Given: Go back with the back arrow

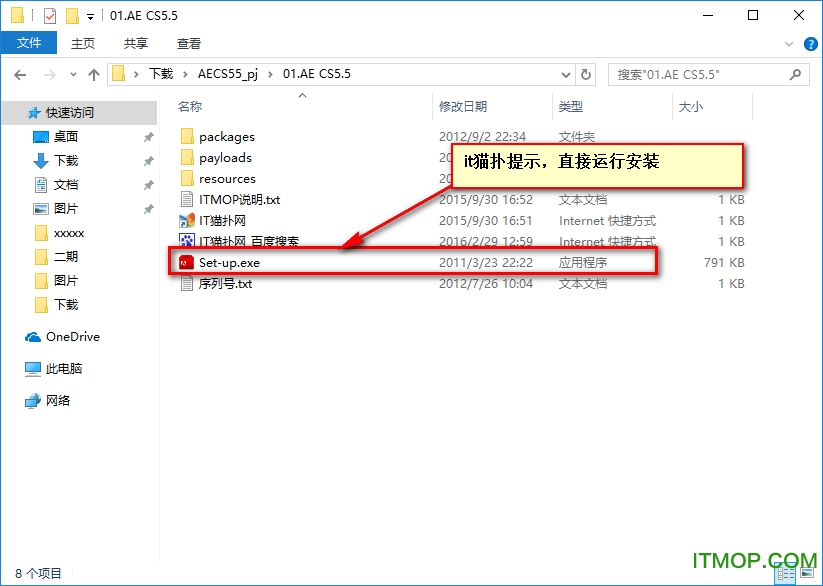Looking at the screenshot, I should [20, 75].
